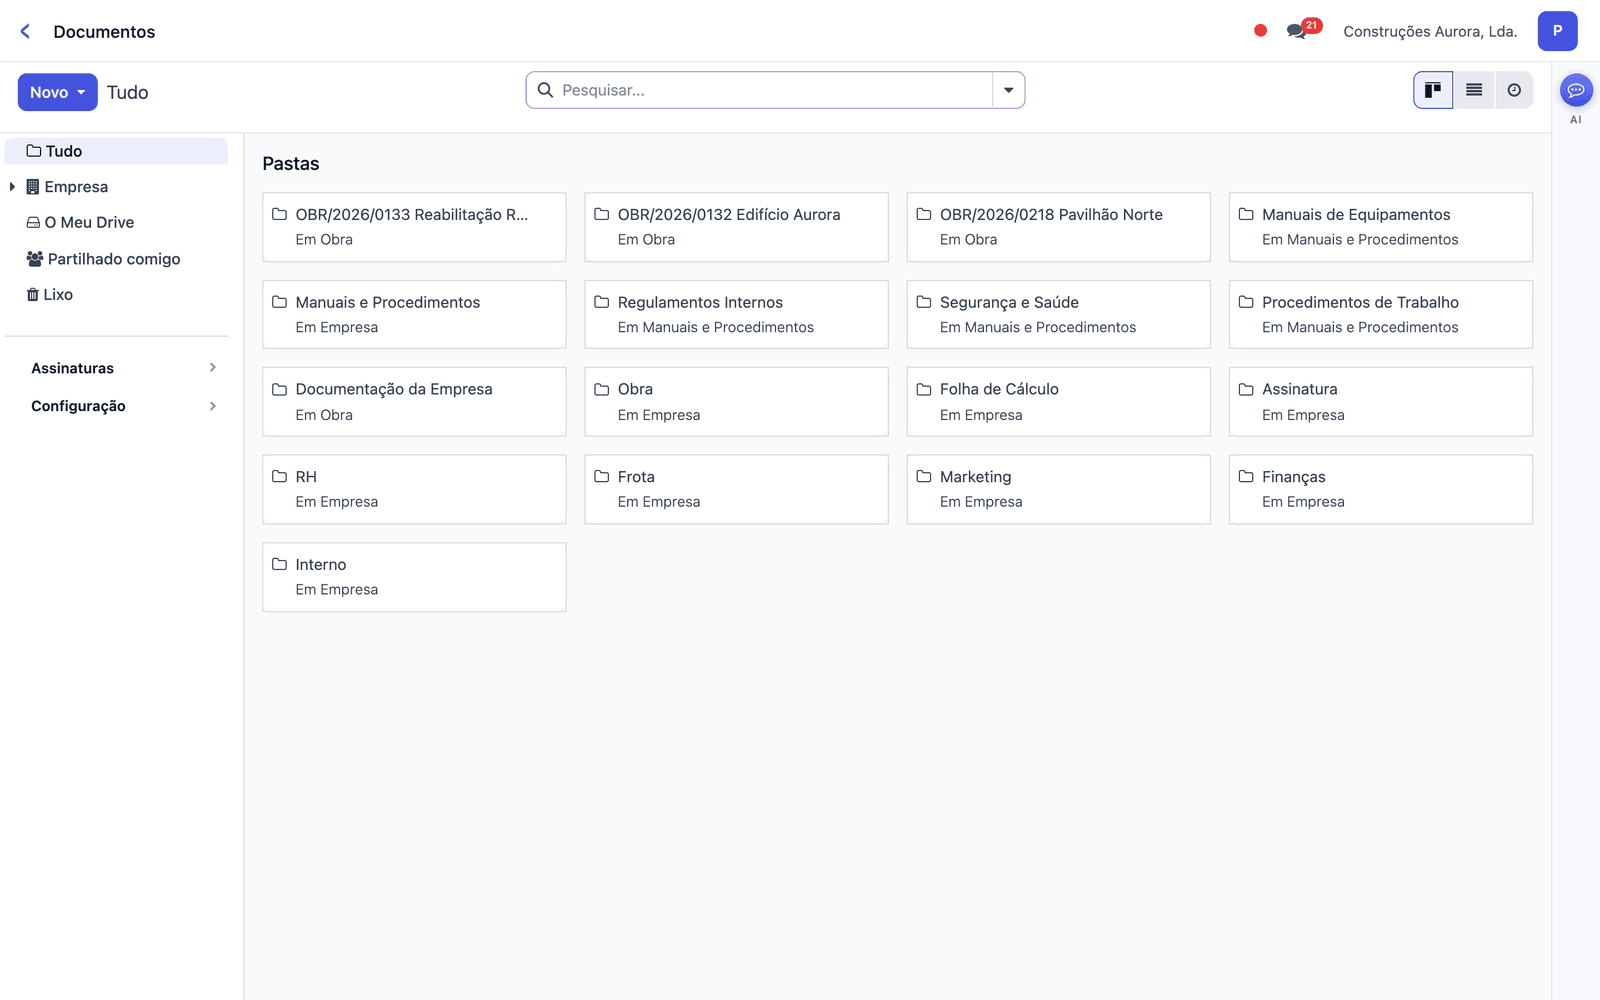
Task: Open OBR/2026/0132 Edifício Aurora folder
Action: pyautogui.click(x=736, y=227)
